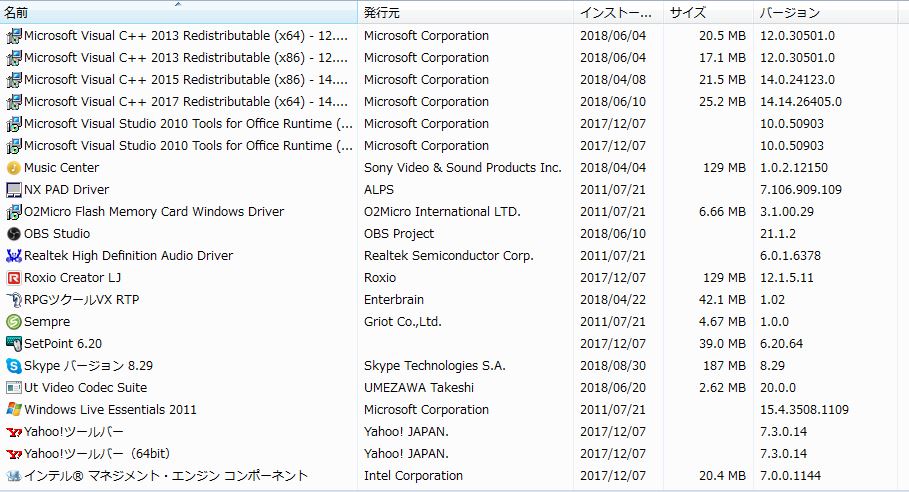Click the Roxio Creator LJ icon

click(x=14, y=278)
